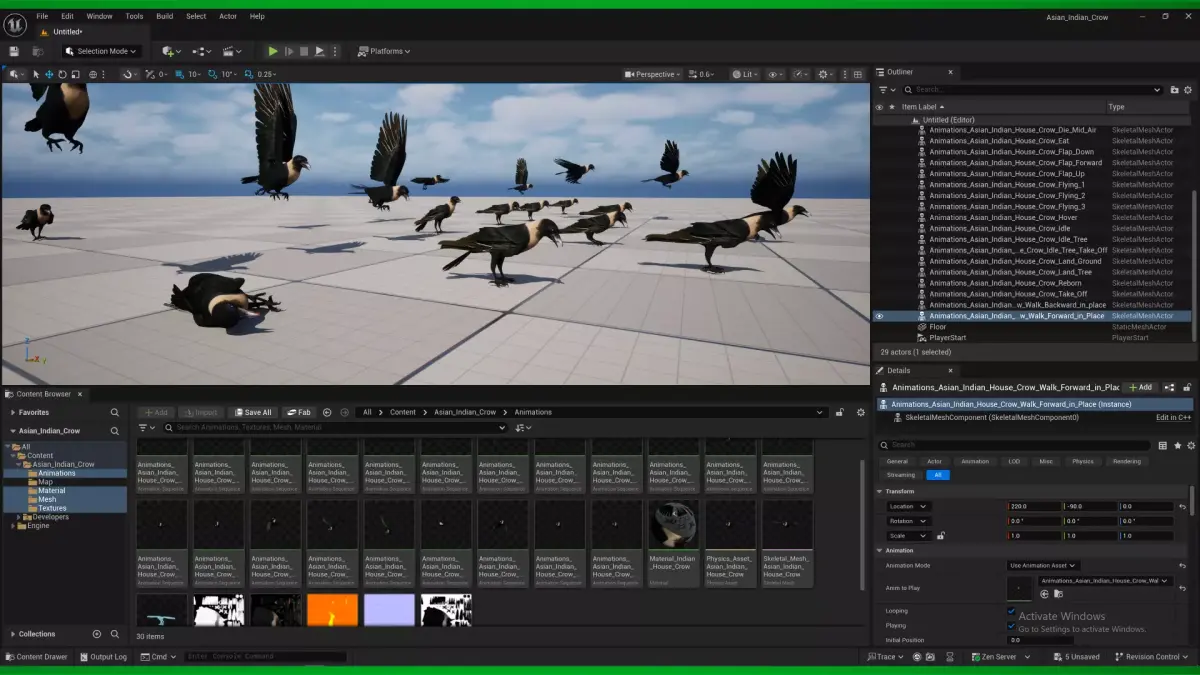This screenshot has width=1200, height=675.
Task: Open the Selection Mode dropdown
Action: [102, 51]
